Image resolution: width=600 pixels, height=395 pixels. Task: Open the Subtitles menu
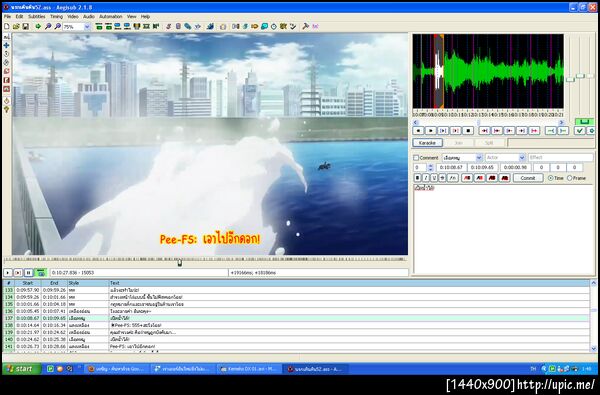(37, 17)
